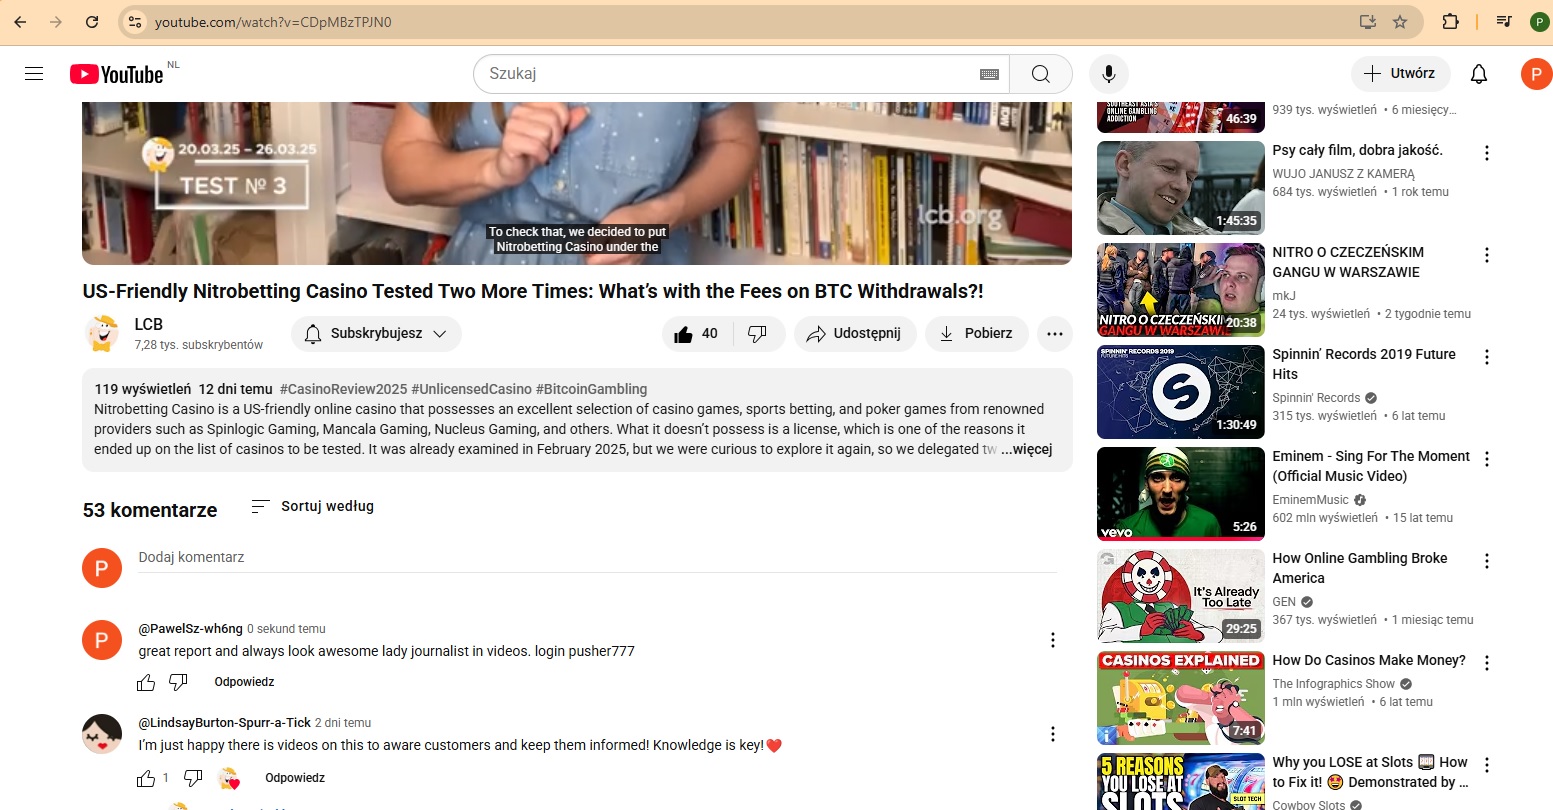Viewport: 1553px width, 810px height.
Task: Open Spinnin' Records 2019 thumbnail
Action: pyautogui.click(x=1181, y=392)
